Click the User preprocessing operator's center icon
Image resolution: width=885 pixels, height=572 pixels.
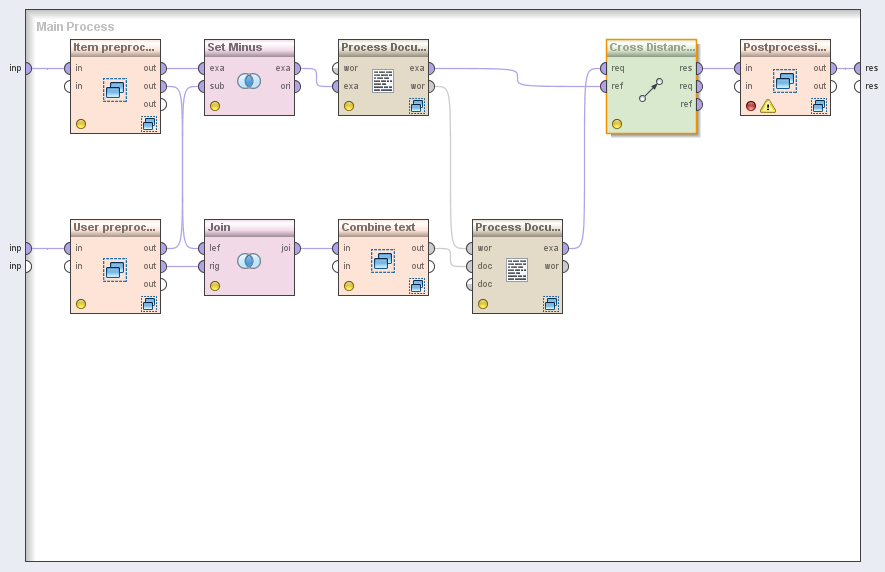(115, 270)
